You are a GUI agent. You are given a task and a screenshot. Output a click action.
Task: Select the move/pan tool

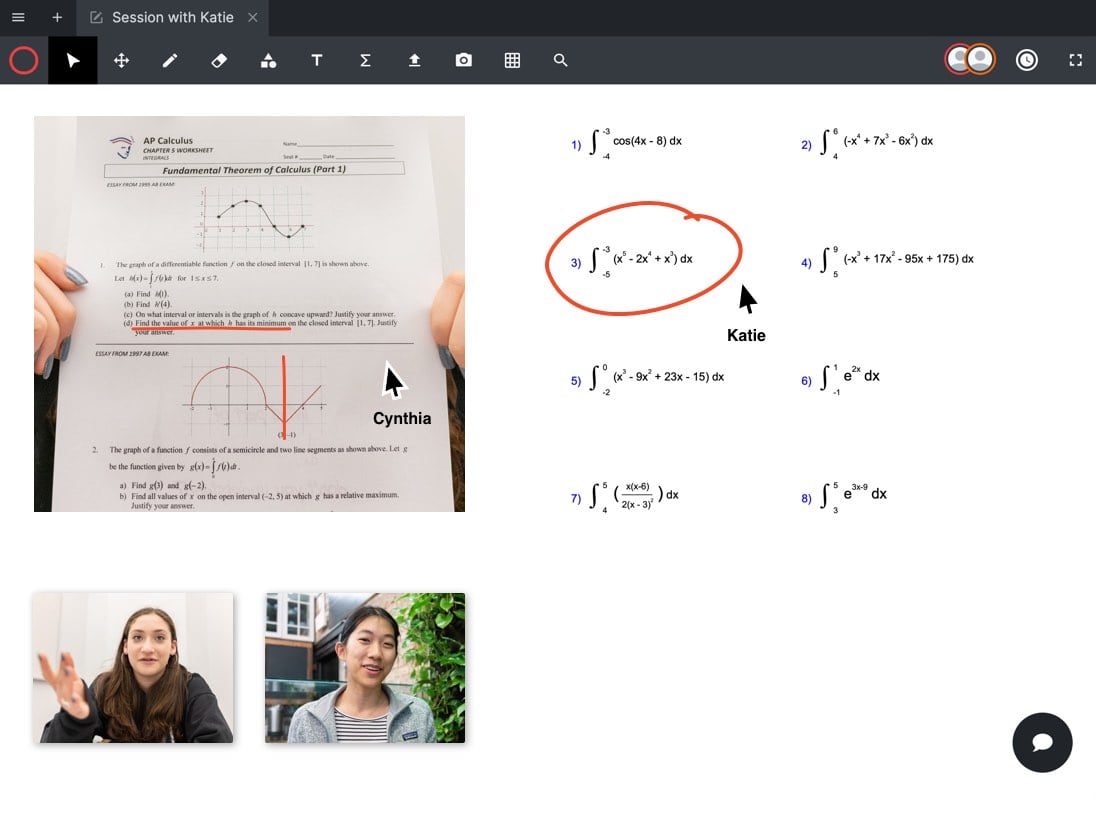click(122, 60)
